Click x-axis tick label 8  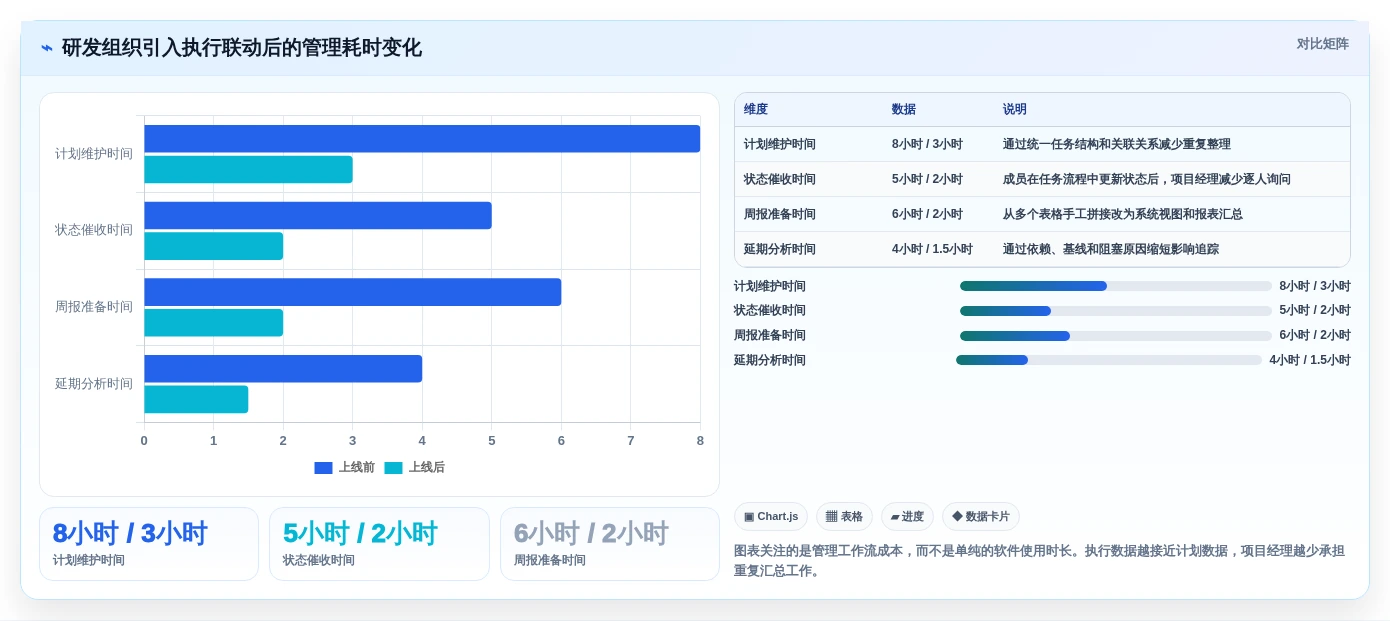[x=700, y=441]
